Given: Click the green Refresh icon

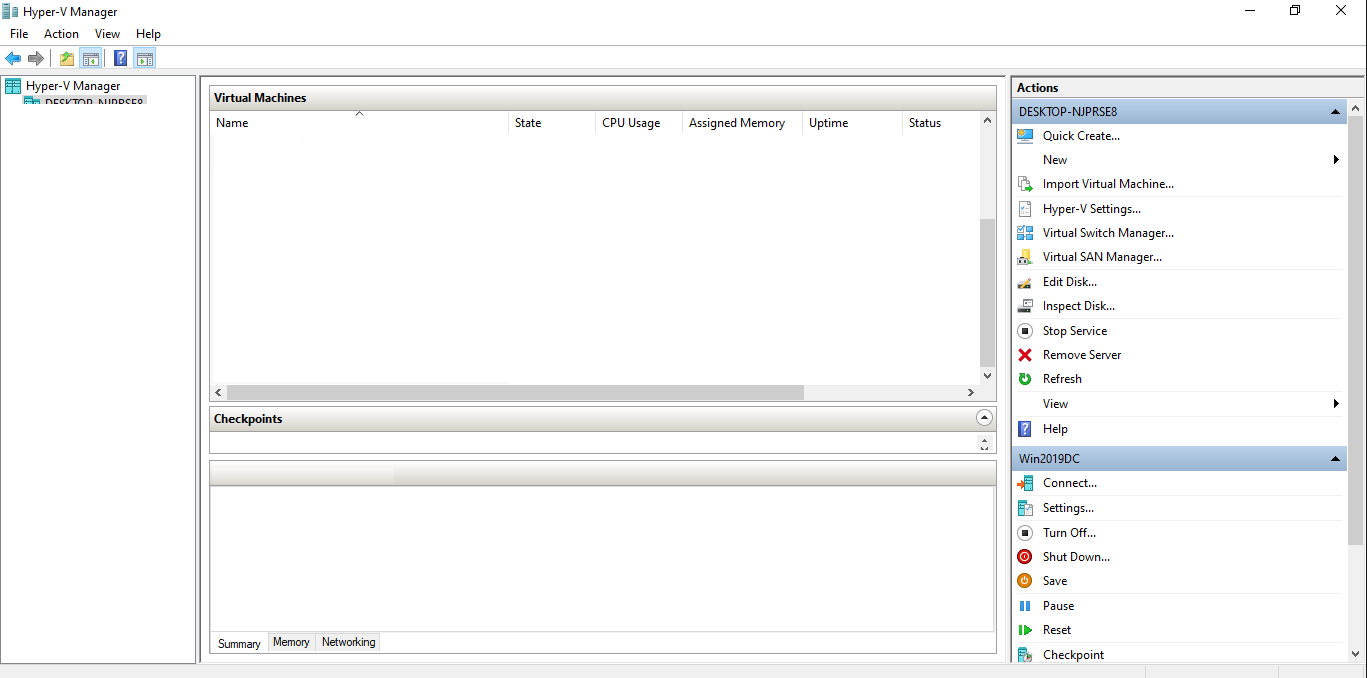Looking at the screenshot, I should pyautogui.click(x=1025, y=379).
